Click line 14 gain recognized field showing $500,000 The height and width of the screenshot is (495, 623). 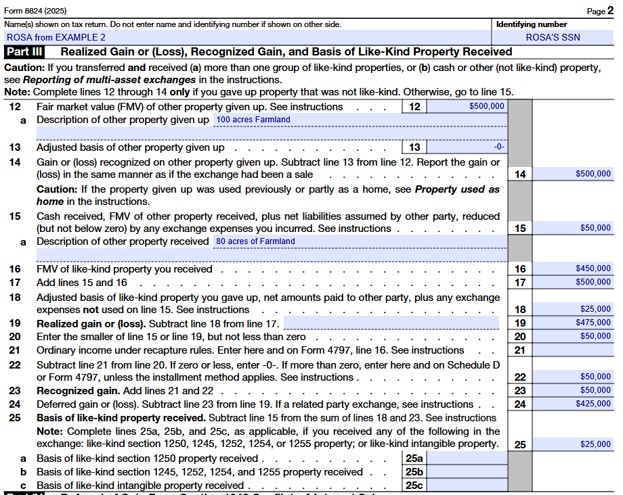coord(573,174)
